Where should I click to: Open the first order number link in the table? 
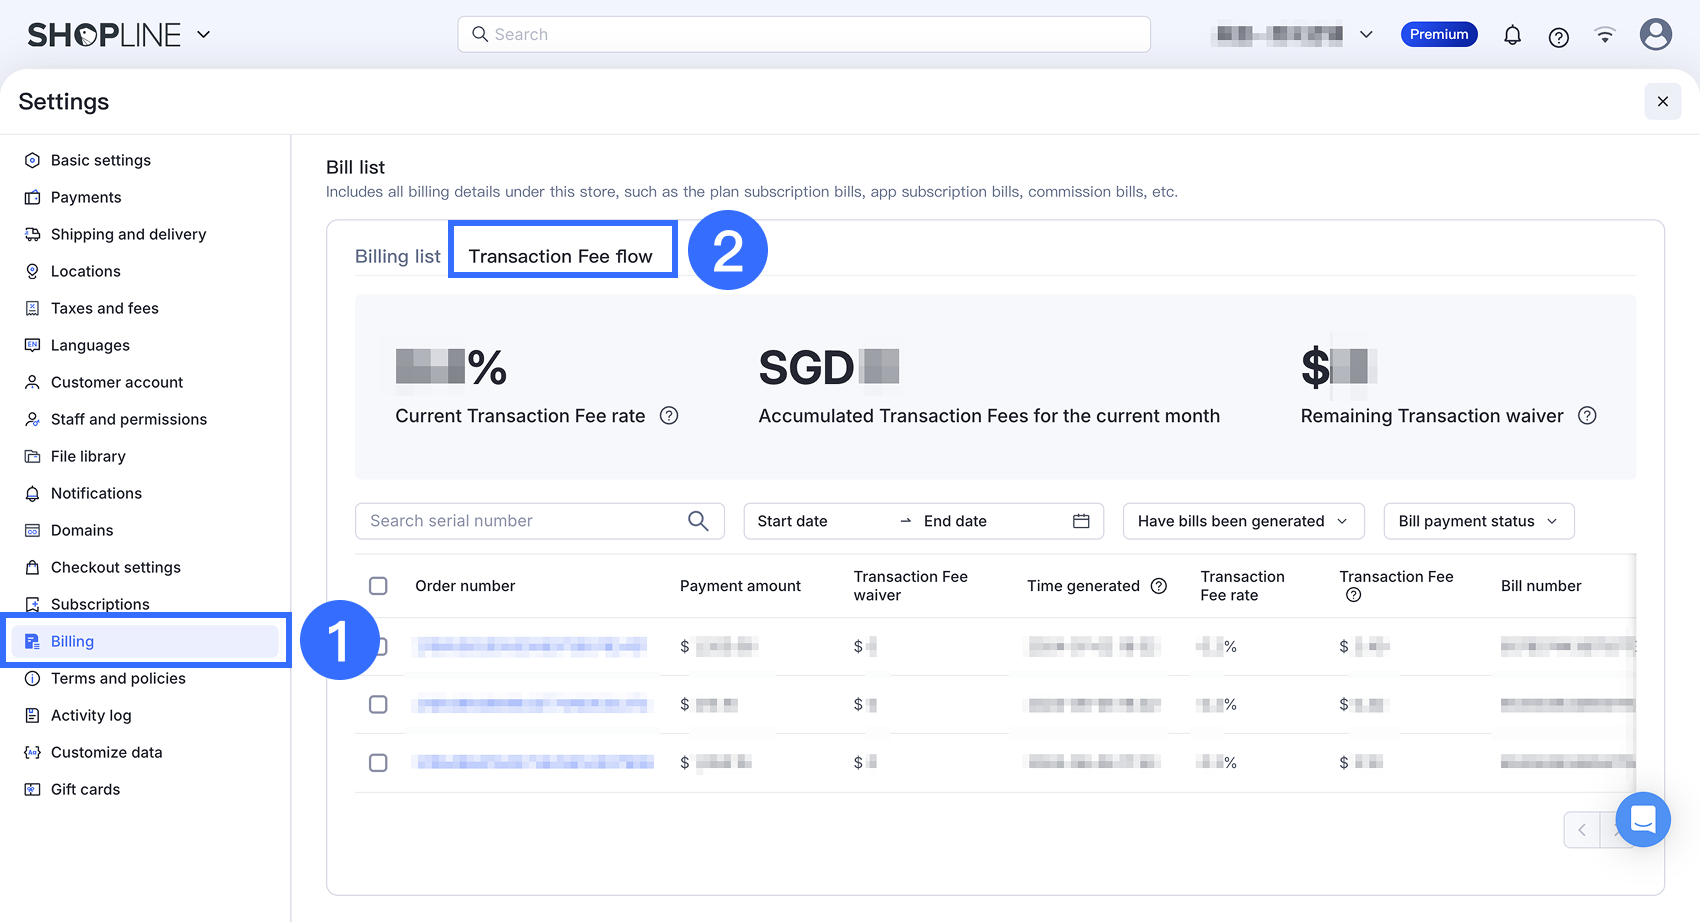point(531,646)
